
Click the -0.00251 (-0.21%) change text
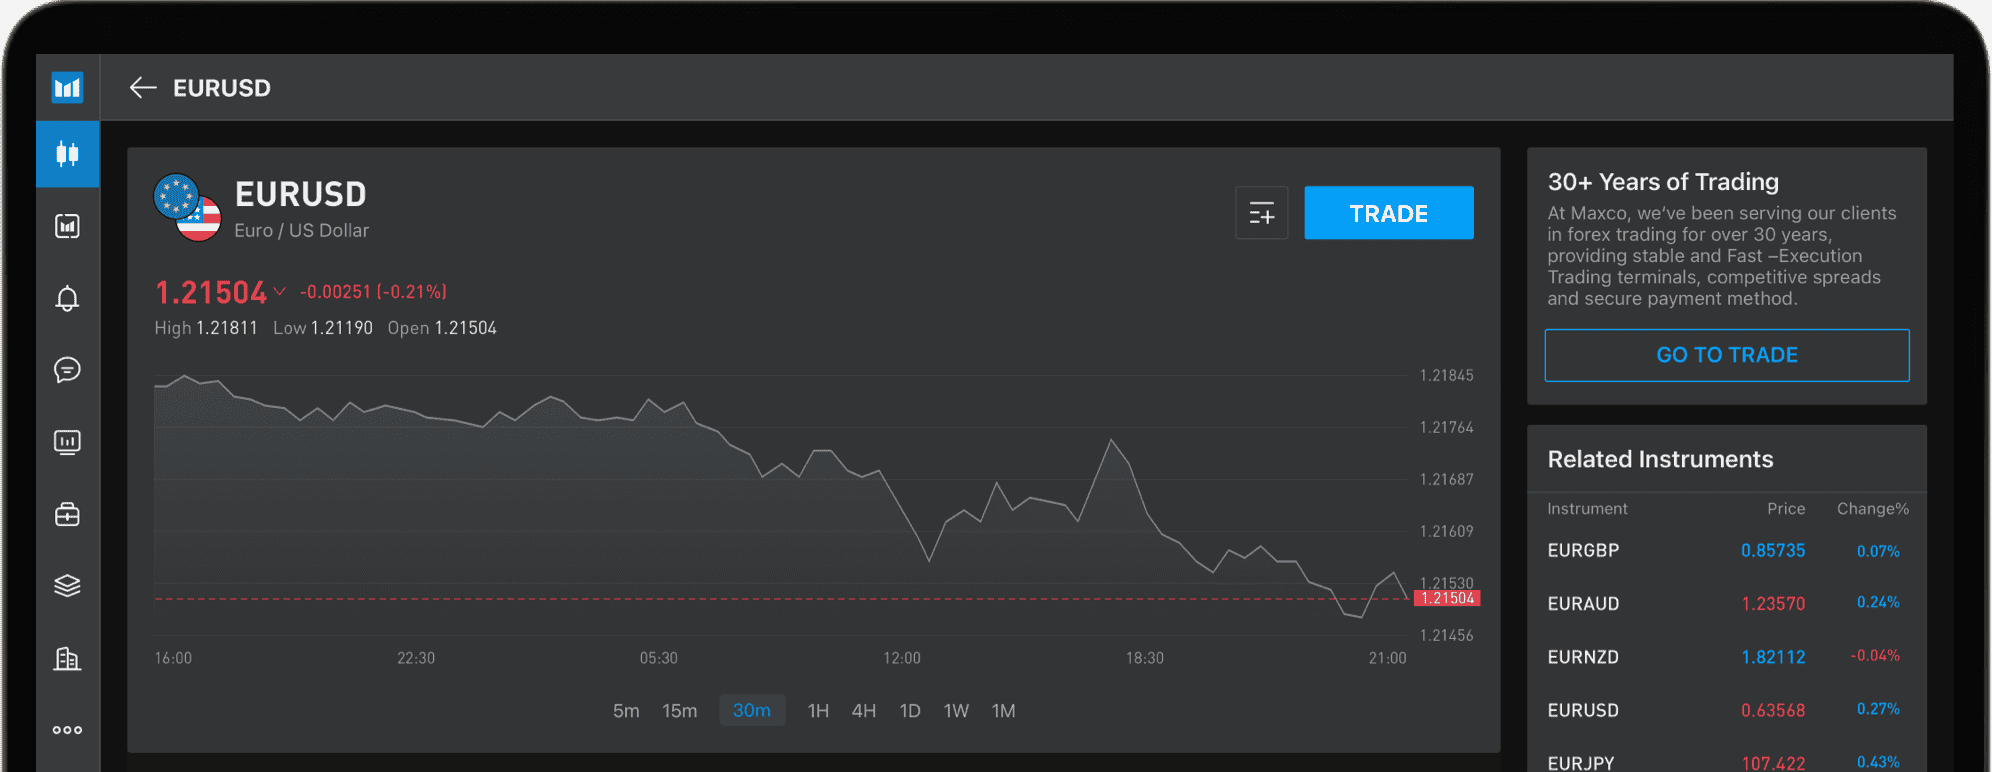point(373,292)
